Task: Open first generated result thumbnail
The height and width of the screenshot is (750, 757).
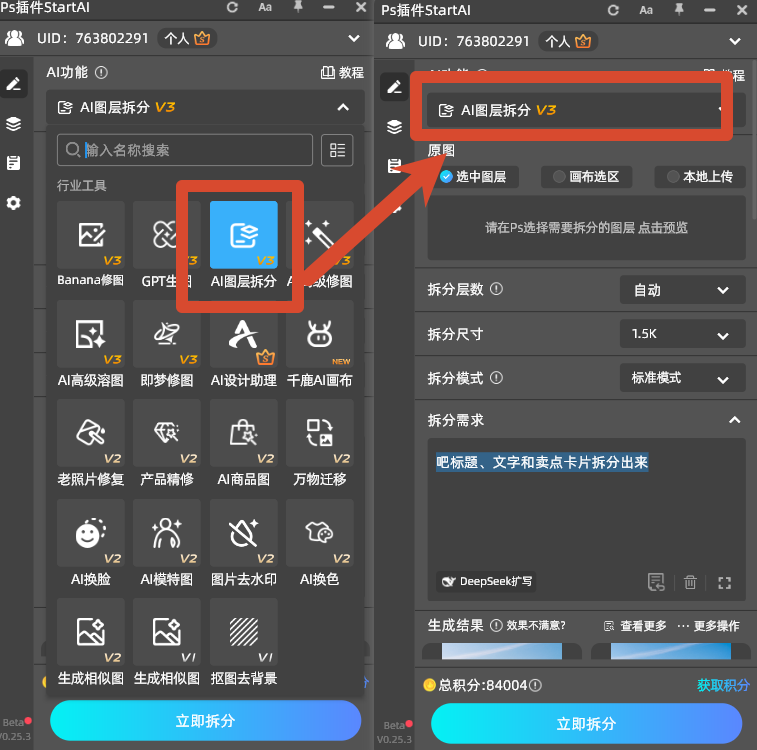Action: coord(502,651)
